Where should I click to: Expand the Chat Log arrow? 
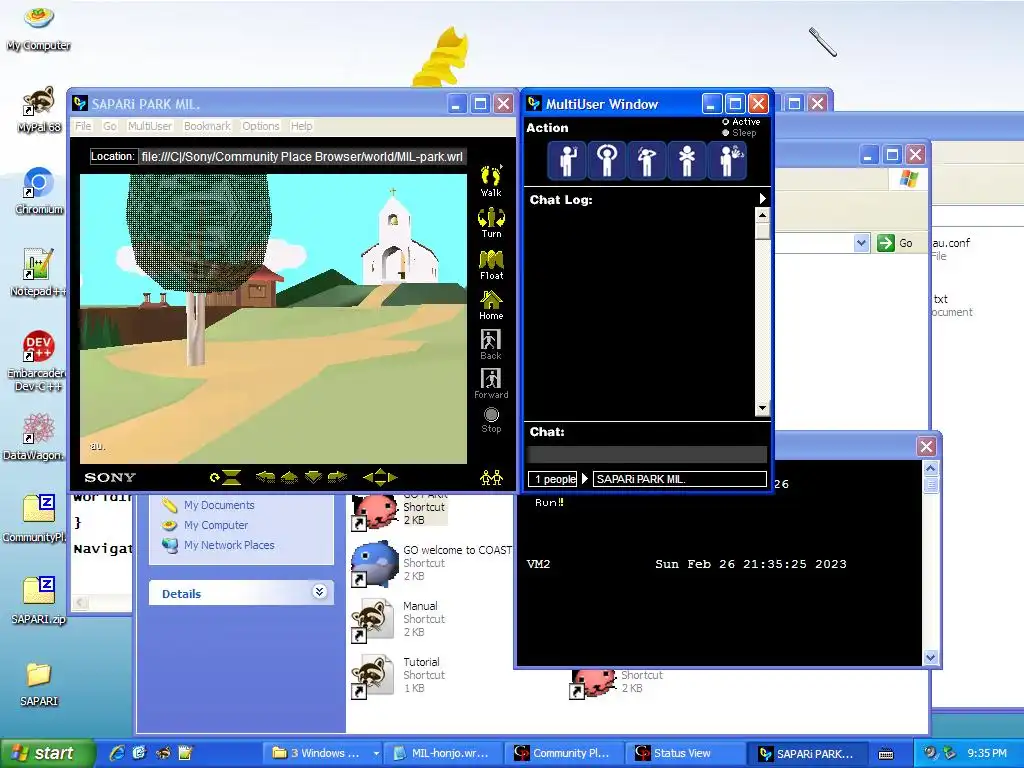point(762,199)
